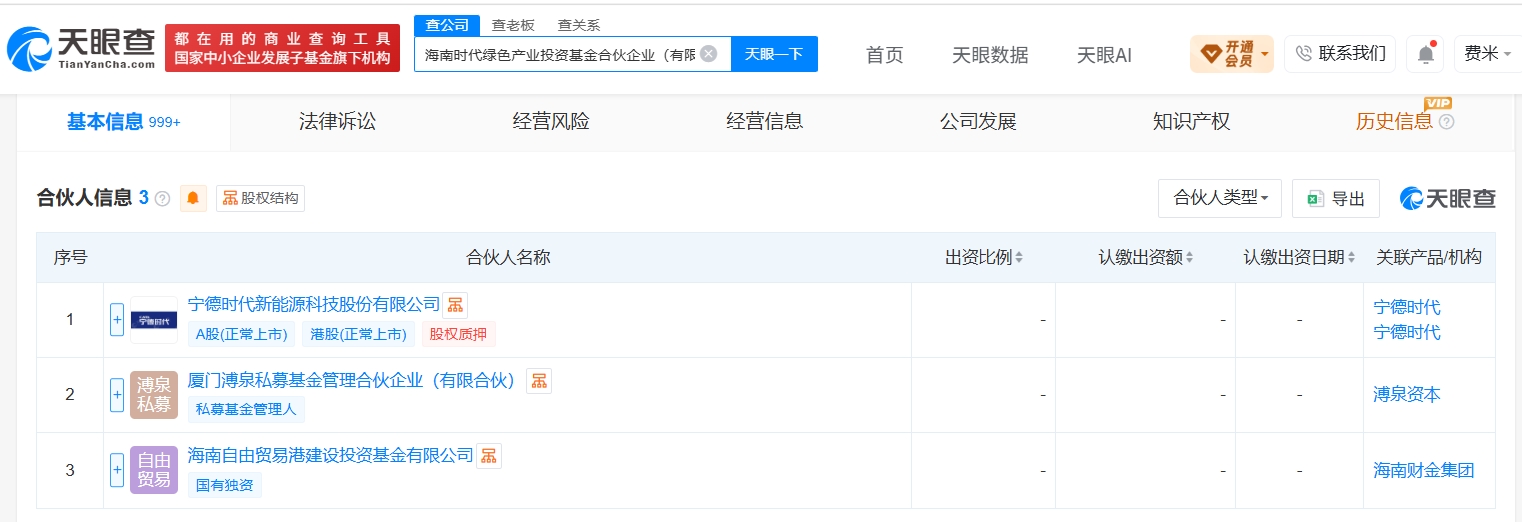This screenshot has width=1522, height=522.
Task: Click the 国有独资 tag
Action: 225,485
